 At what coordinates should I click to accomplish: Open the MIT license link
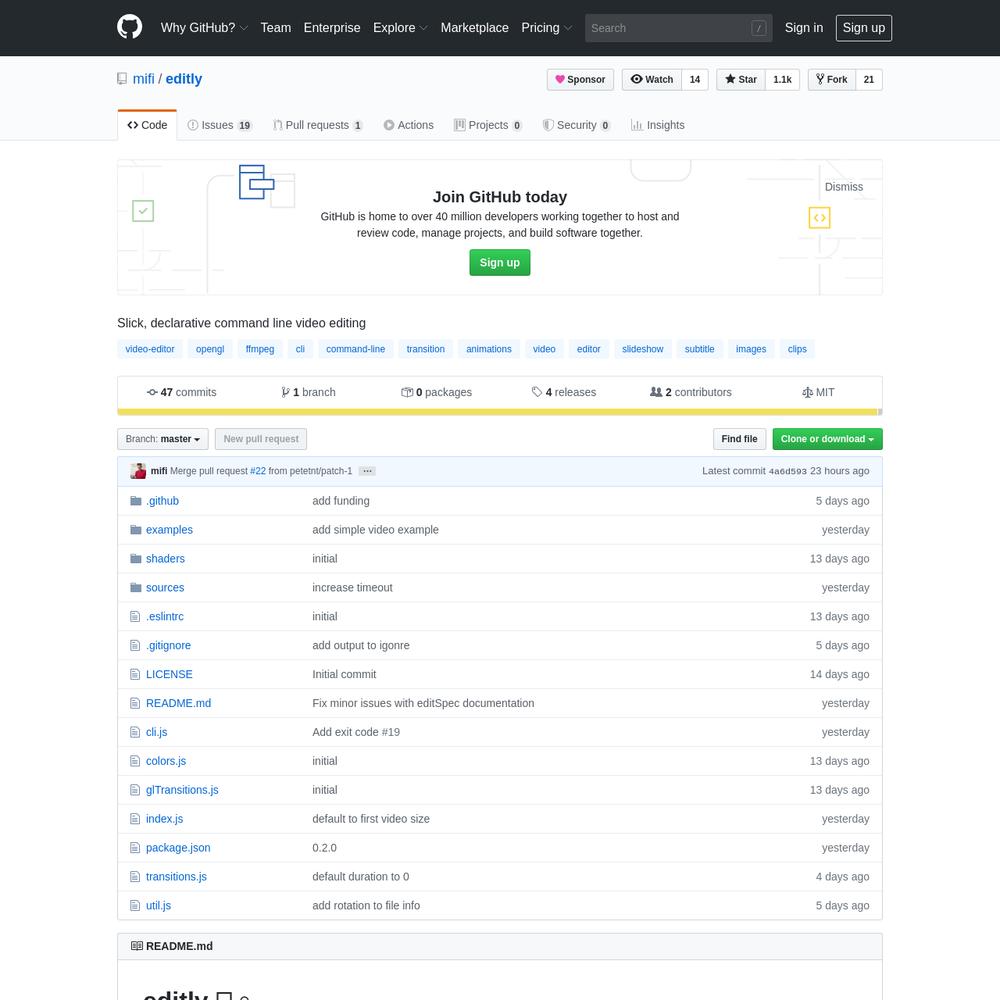tap(818, 392)
